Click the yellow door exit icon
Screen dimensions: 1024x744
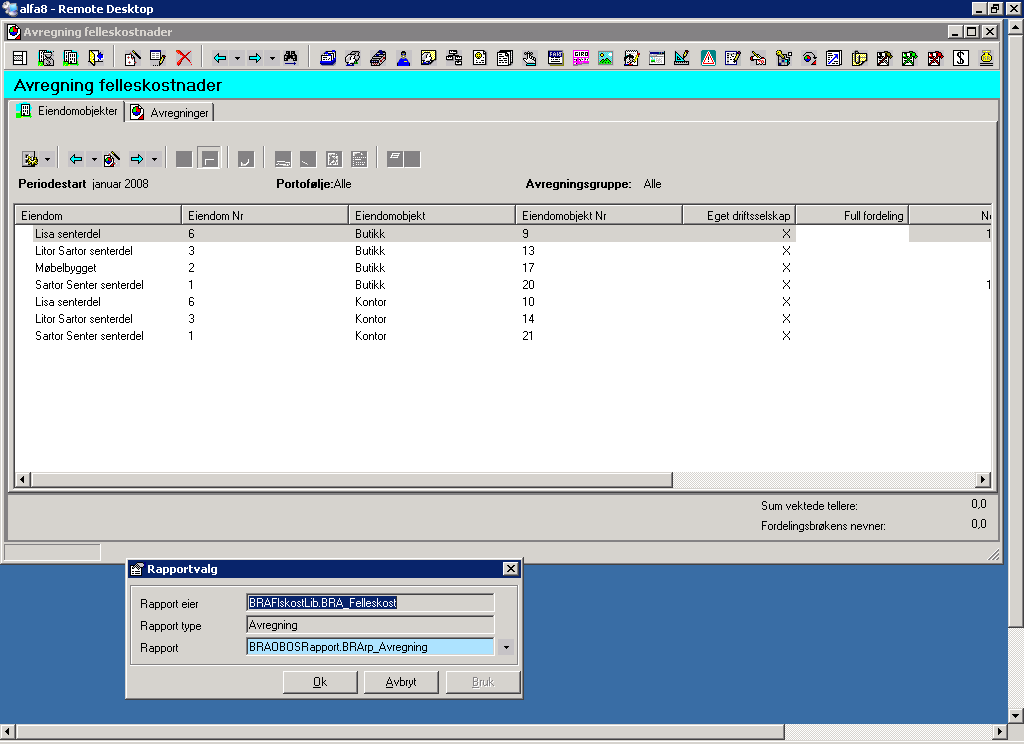point(96,58)
